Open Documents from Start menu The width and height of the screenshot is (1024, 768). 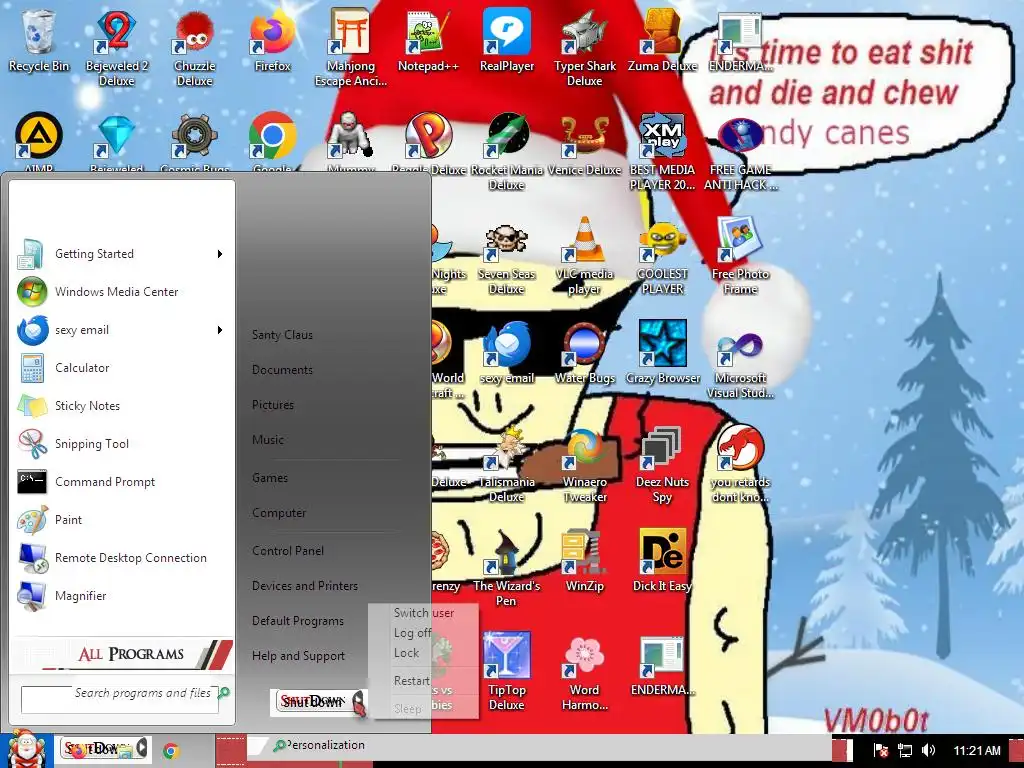pos(282,370)
